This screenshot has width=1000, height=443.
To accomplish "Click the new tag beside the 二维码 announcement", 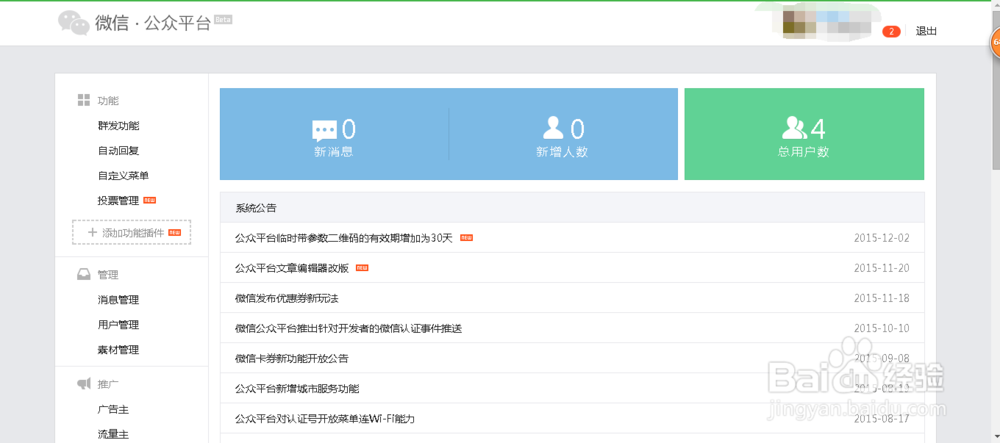I will 466,238.
